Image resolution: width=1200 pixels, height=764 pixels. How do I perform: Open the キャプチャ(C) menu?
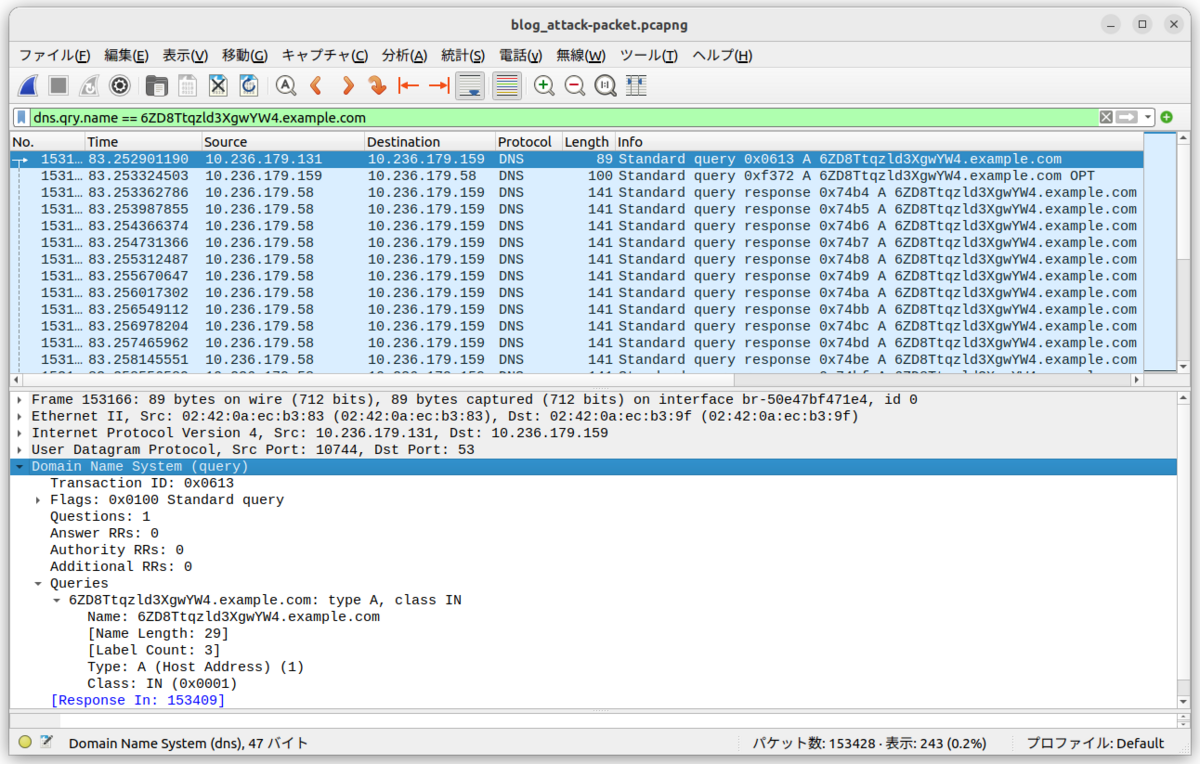324,56
